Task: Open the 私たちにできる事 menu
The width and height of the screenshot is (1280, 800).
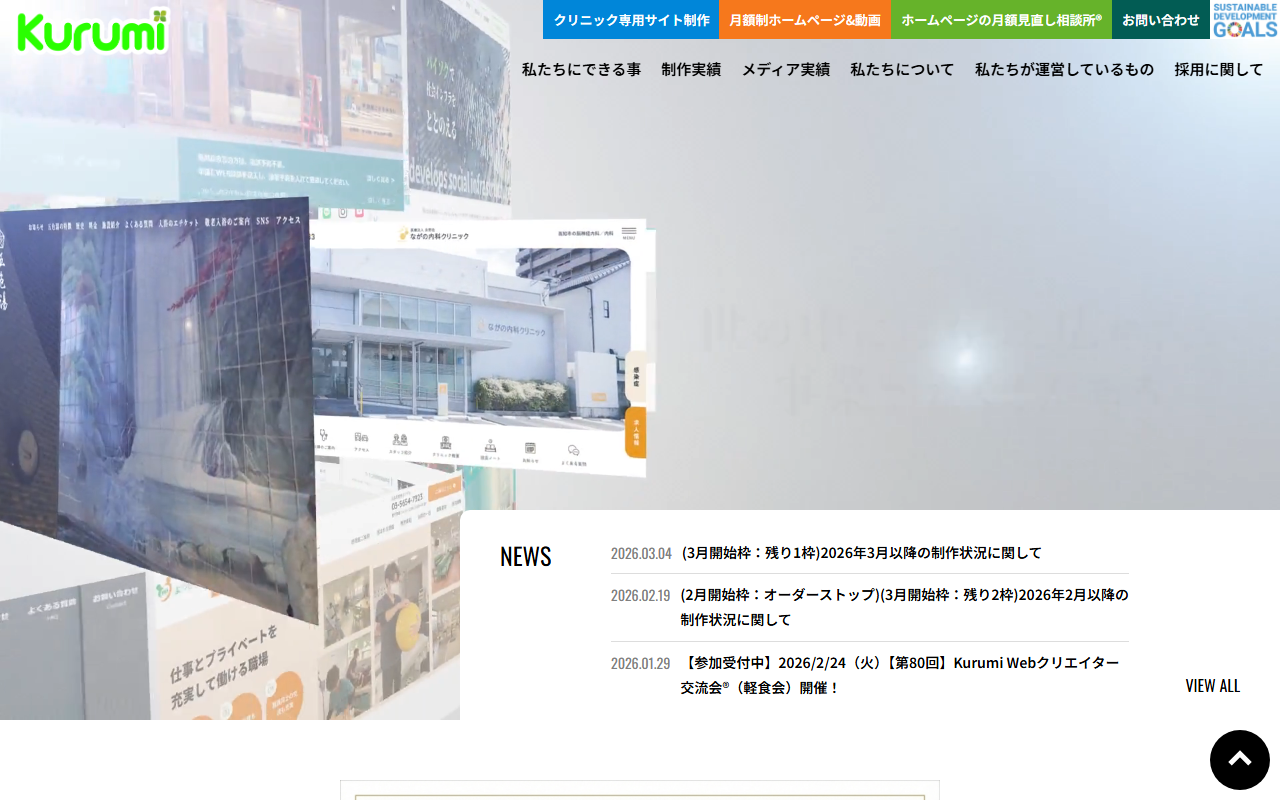Action: point(581,69)
